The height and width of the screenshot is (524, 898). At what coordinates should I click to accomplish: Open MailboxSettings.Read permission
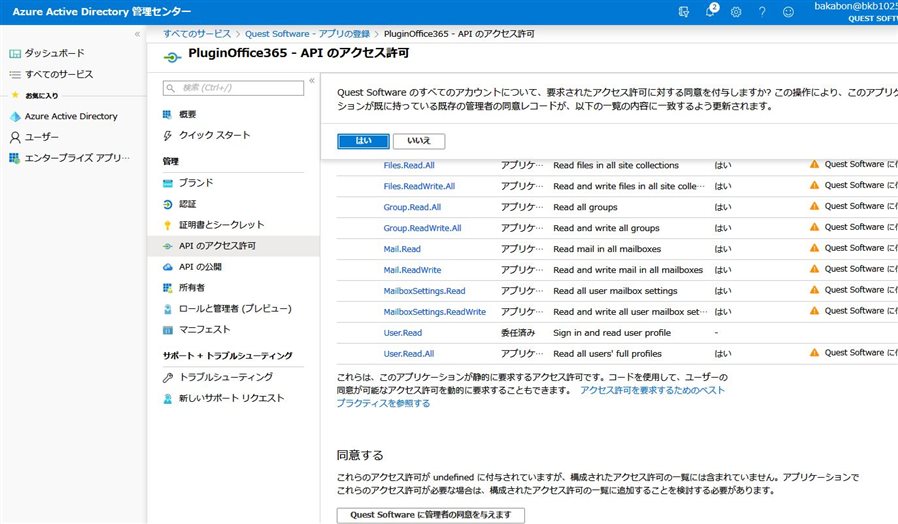[424, 291]
